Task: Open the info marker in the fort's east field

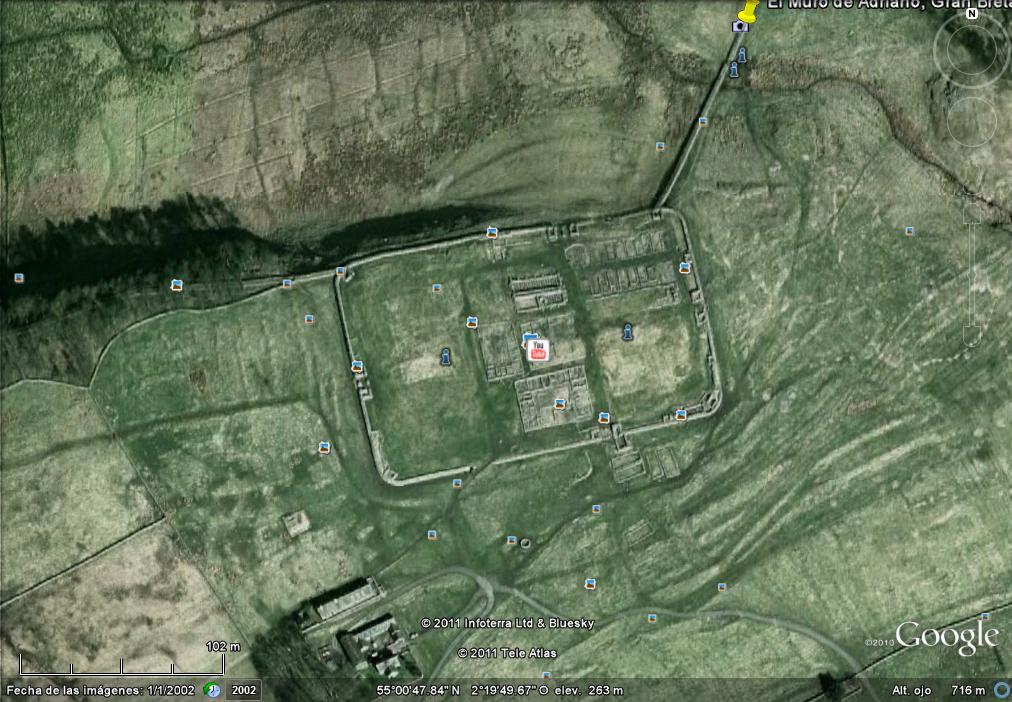Action: coord(627,331)
